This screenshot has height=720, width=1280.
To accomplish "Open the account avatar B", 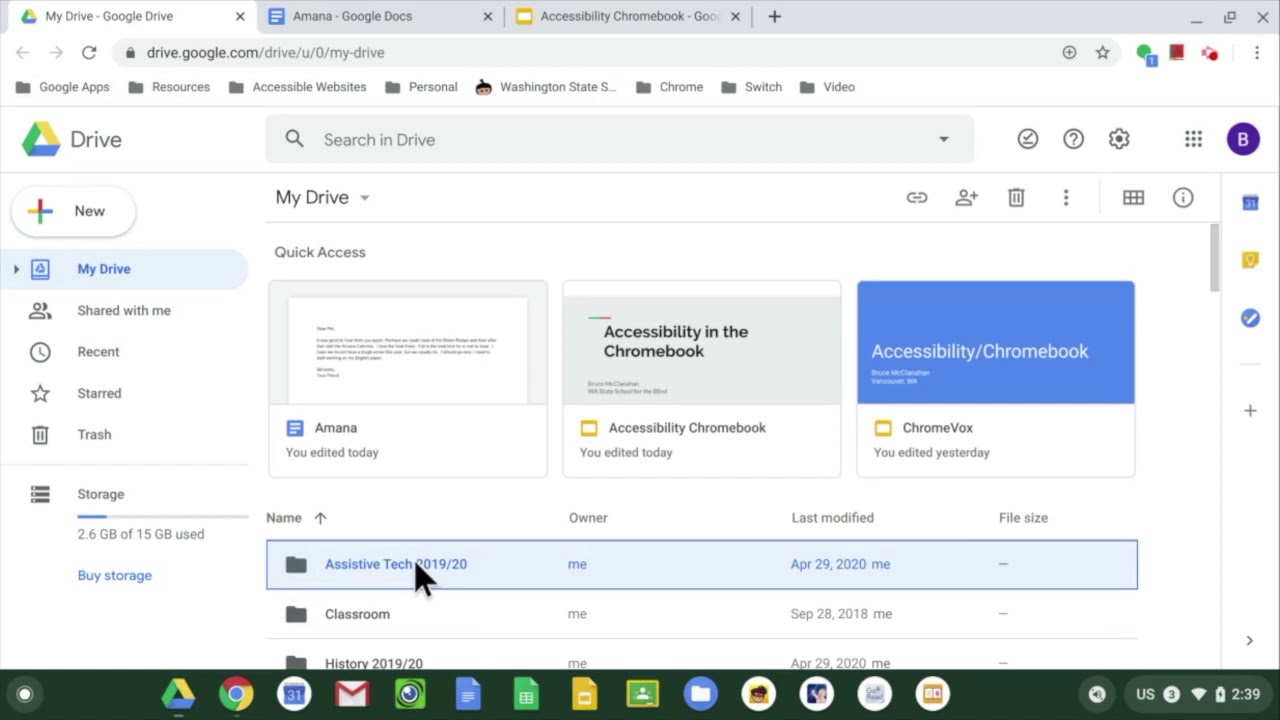I will [1243, 140].
